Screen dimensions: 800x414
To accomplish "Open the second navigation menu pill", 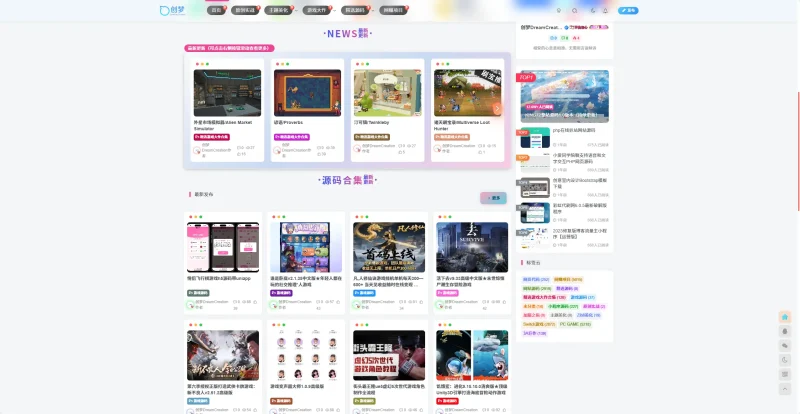I will (x=245, y=10).
